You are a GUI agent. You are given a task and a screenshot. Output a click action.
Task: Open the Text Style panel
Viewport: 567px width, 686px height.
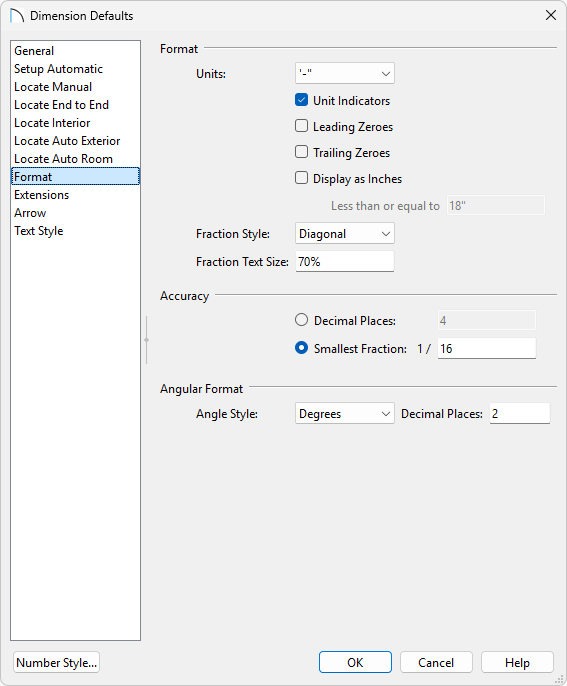[x=75, y=231]
